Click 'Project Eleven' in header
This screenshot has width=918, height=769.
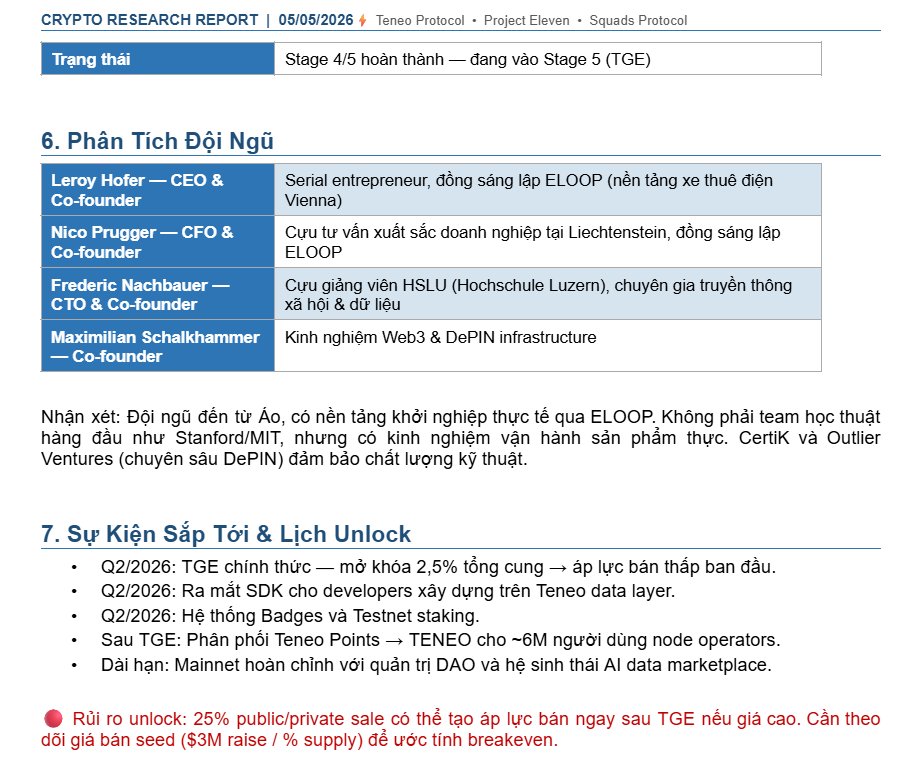click(x=526, y=20)
